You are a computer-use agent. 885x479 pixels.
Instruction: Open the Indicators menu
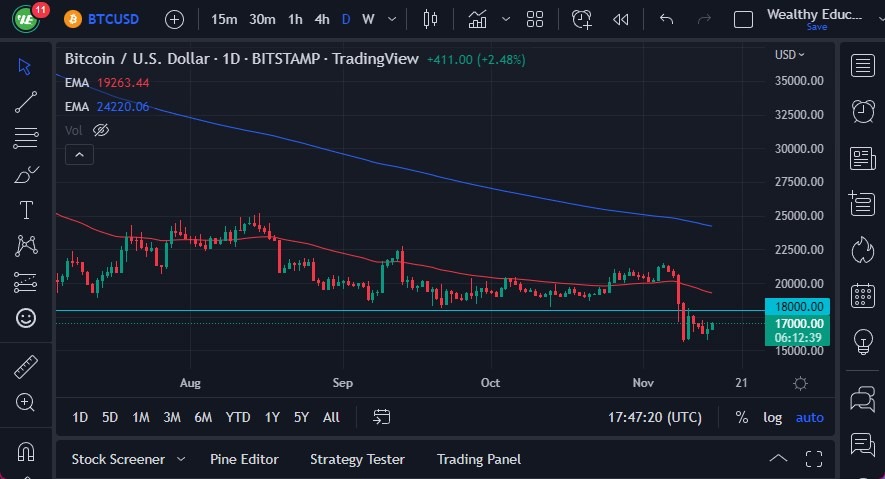[x=477, y=20]
